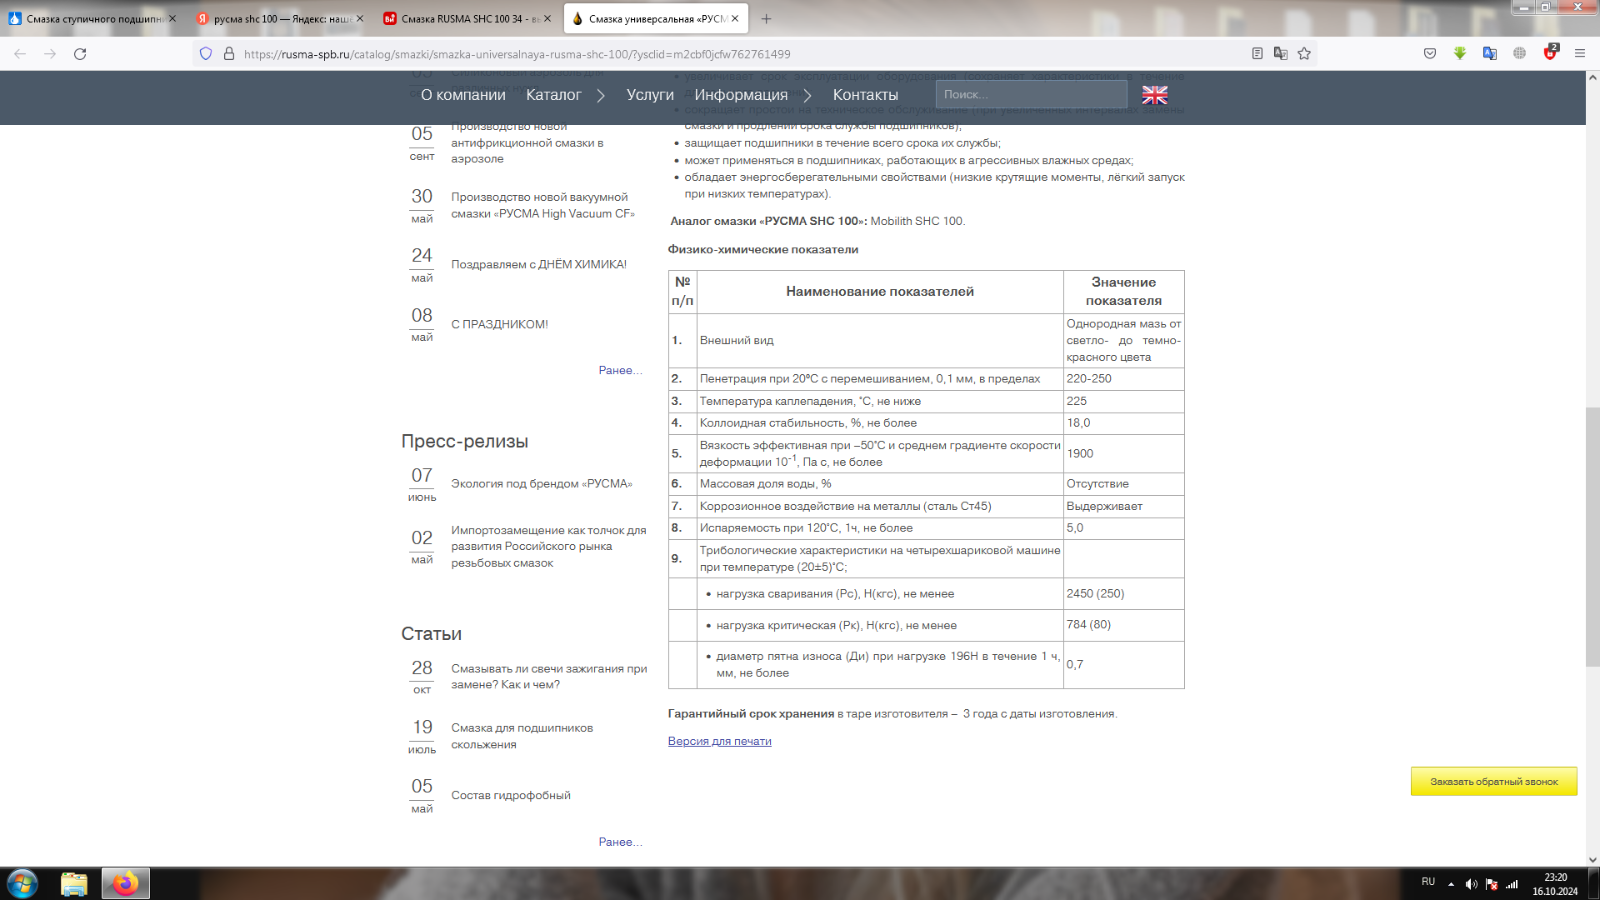This screenshot has width=1600, height=900.
Task: Select the 'Смазка универсальная «РУСМА' tab
Action: [x=655, y=18]
